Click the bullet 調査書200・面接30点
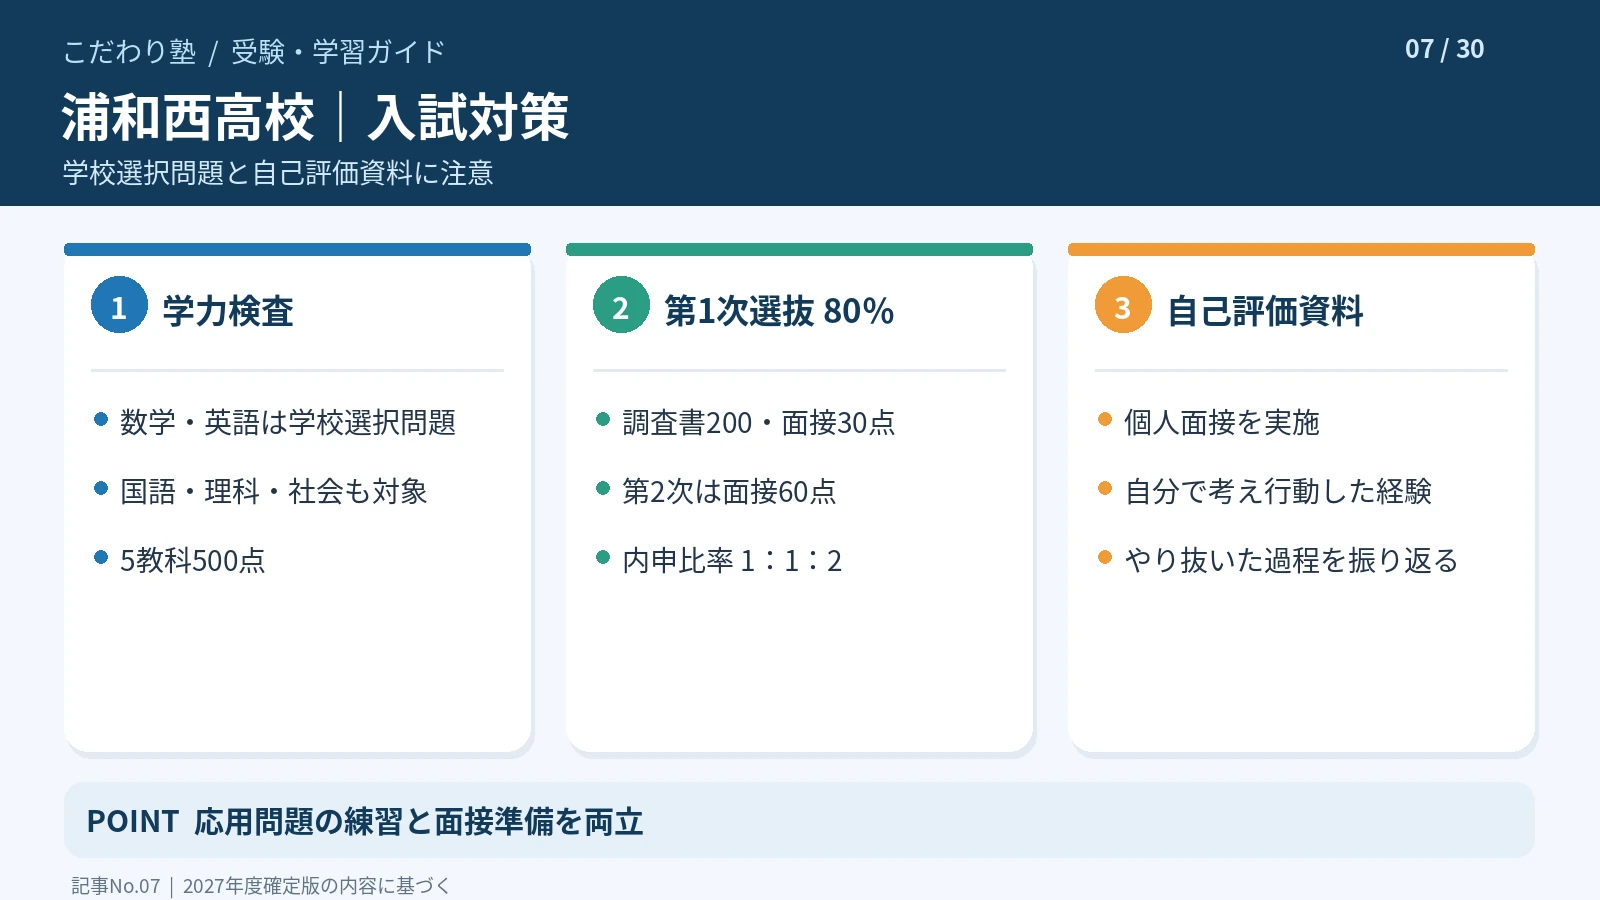Screen dimensions: 1600x900 759,422
